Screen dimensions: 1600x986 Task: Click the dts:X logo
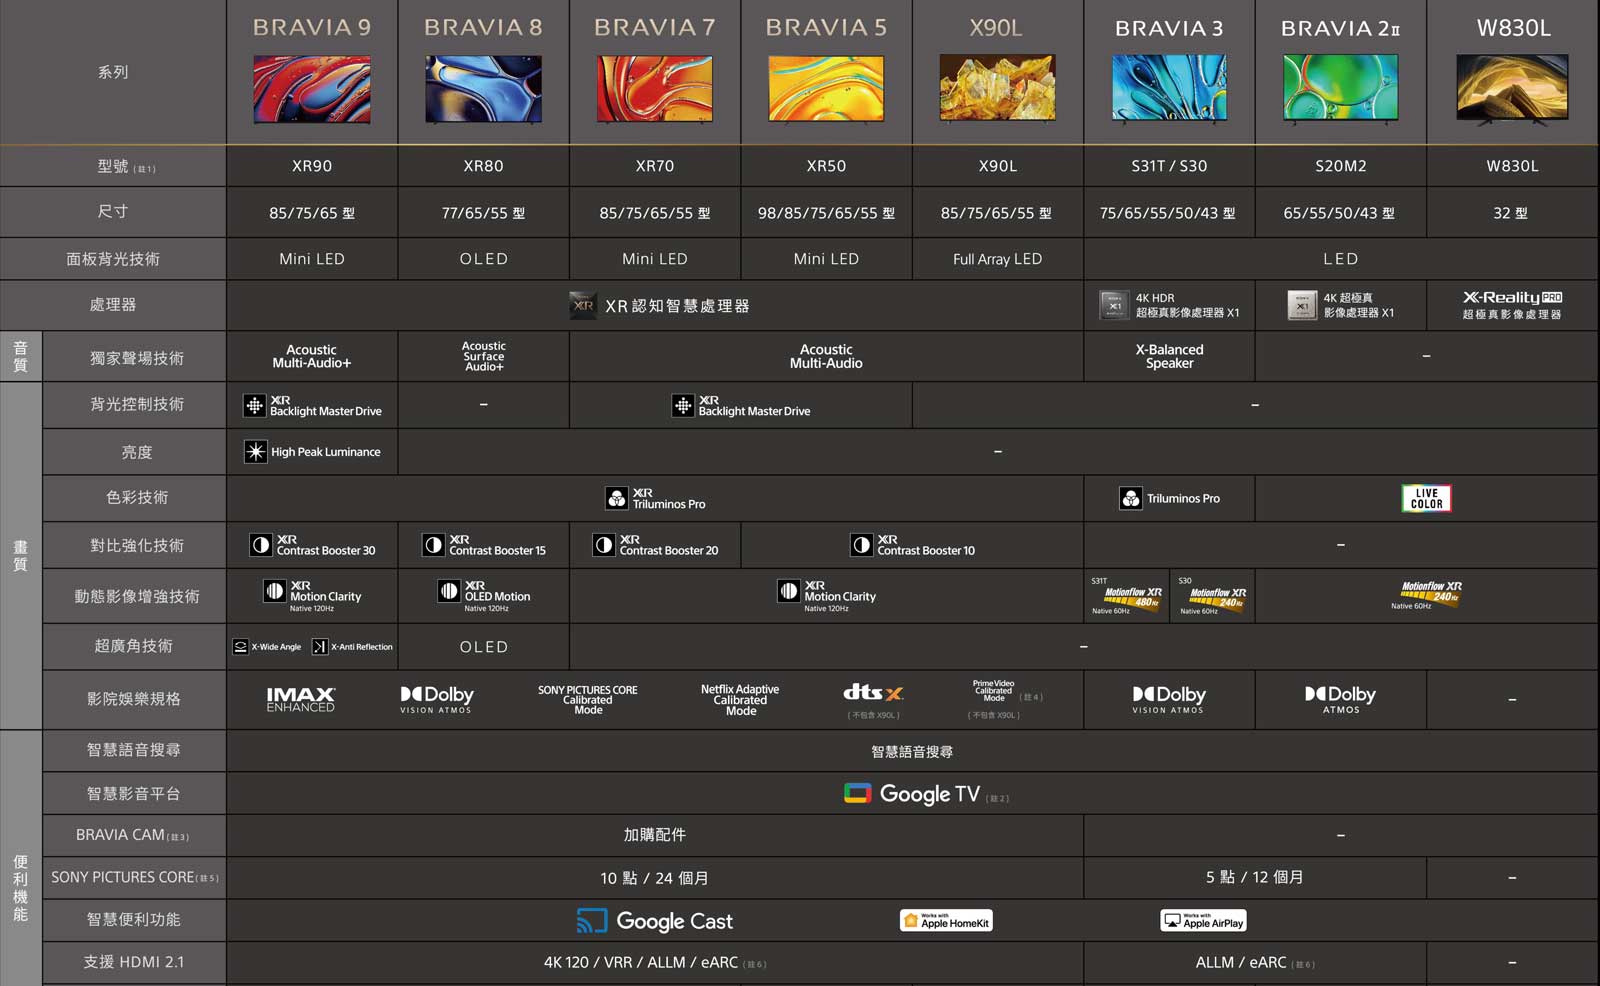pos(873,692)
